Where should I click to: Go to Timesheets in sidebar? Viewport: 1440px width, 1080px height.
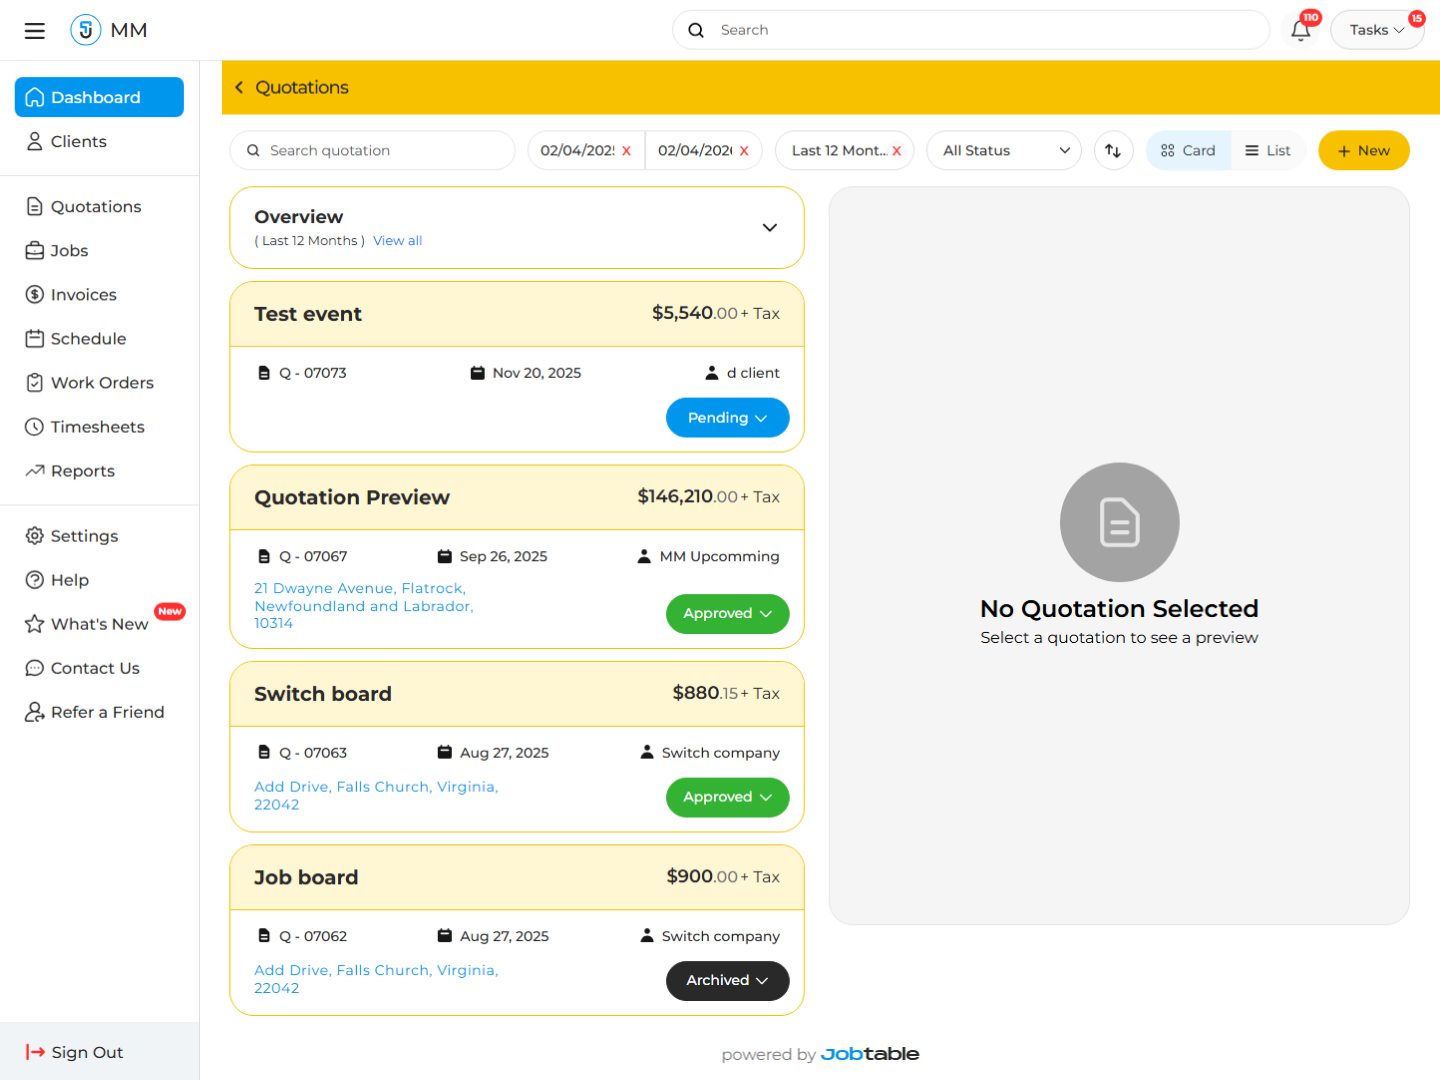pos(97,427)
